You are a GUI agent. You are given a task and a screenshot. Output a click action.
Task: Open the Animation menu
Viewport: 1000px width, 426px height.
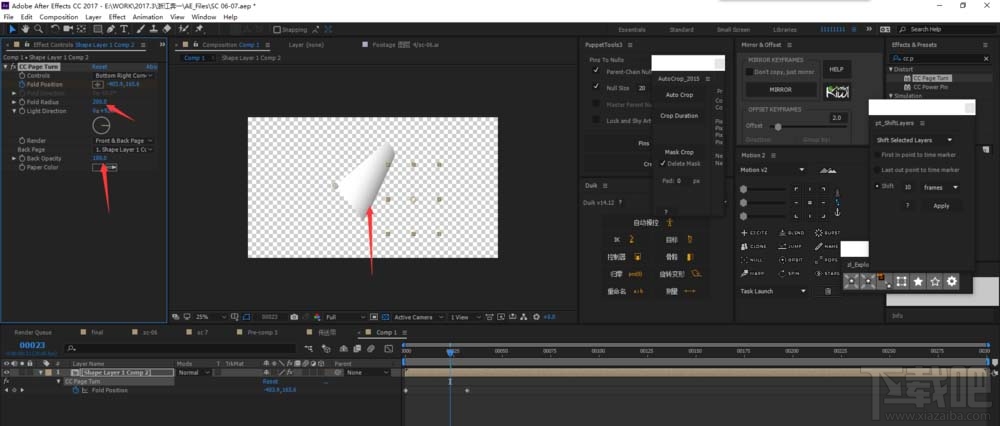148,17
